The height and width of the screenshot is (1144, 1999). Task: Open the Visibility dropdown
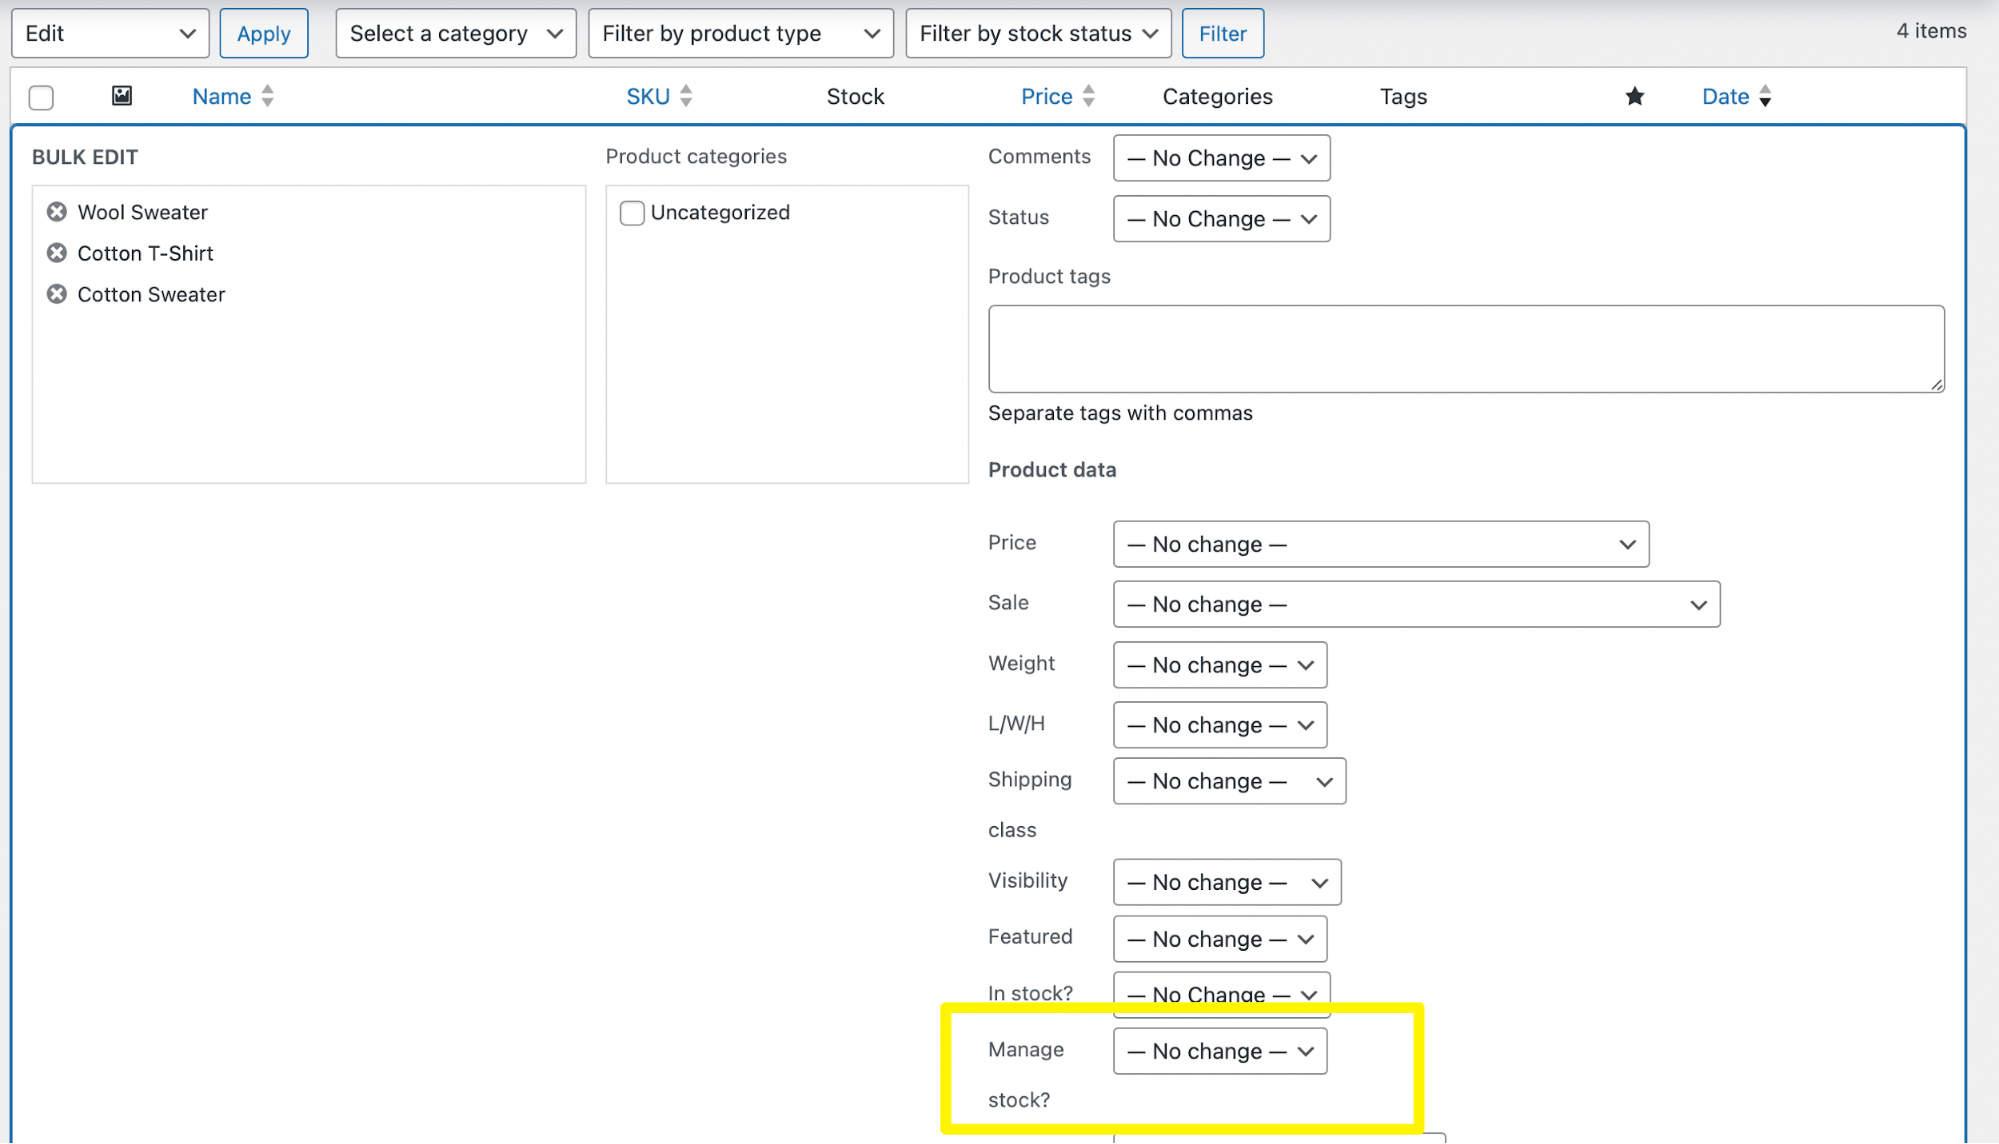[1227, 882]
